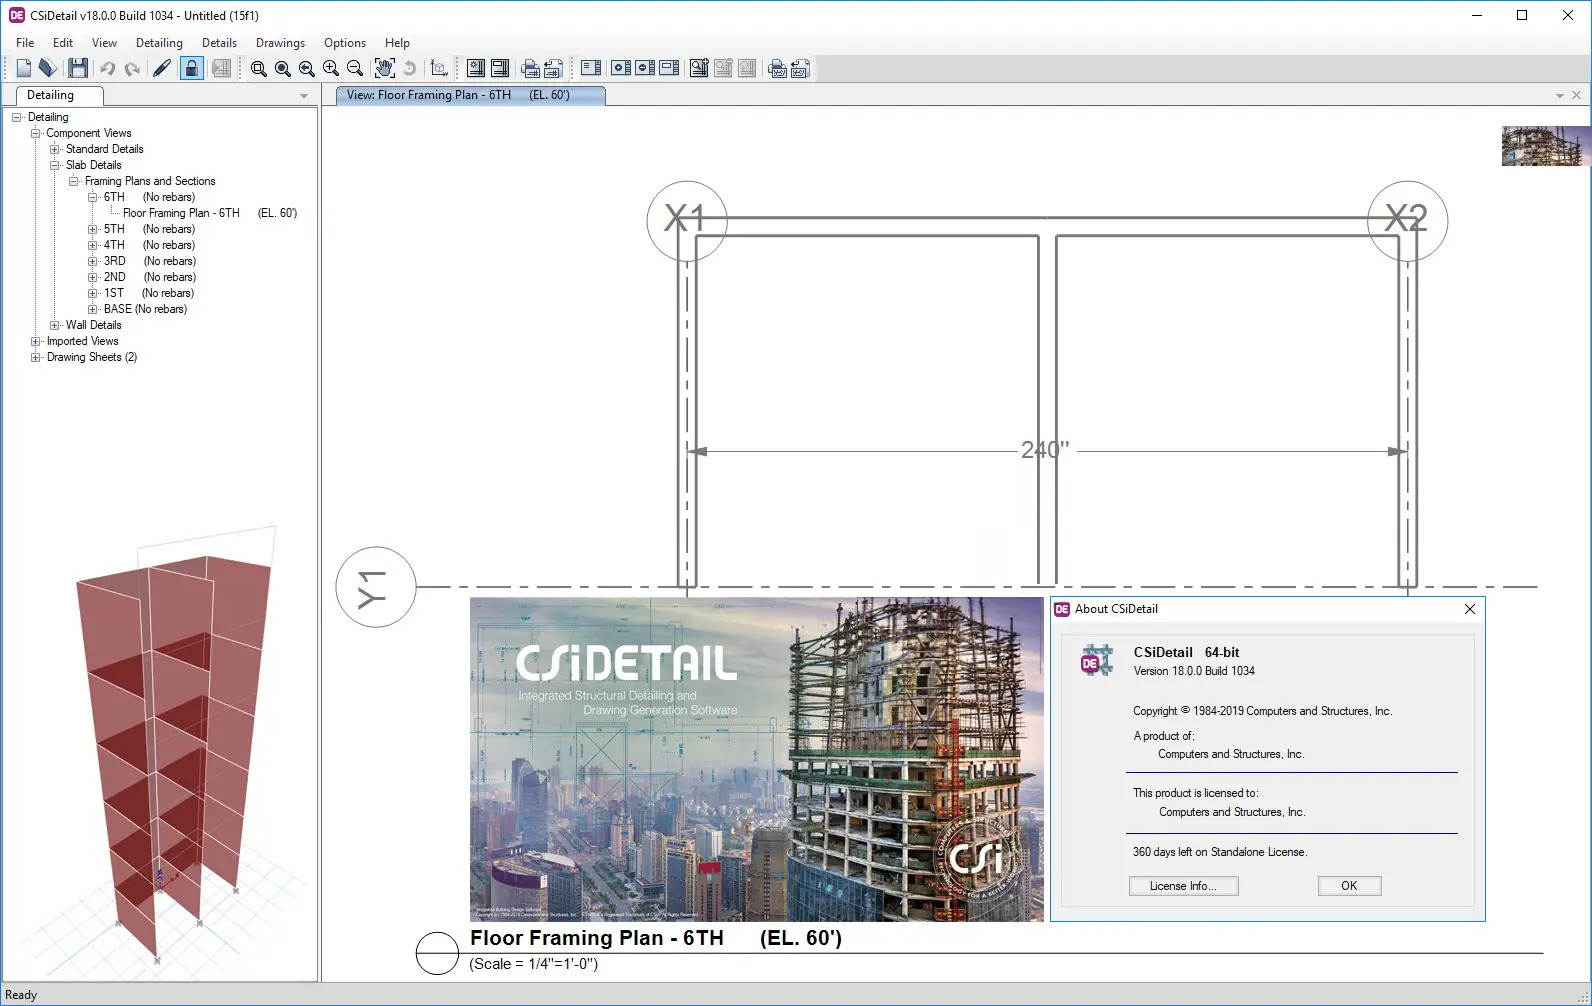This screenshot has width=1592, height=1006.
Task: Click the Save floppy disk icon
Action: coord(78,68)
